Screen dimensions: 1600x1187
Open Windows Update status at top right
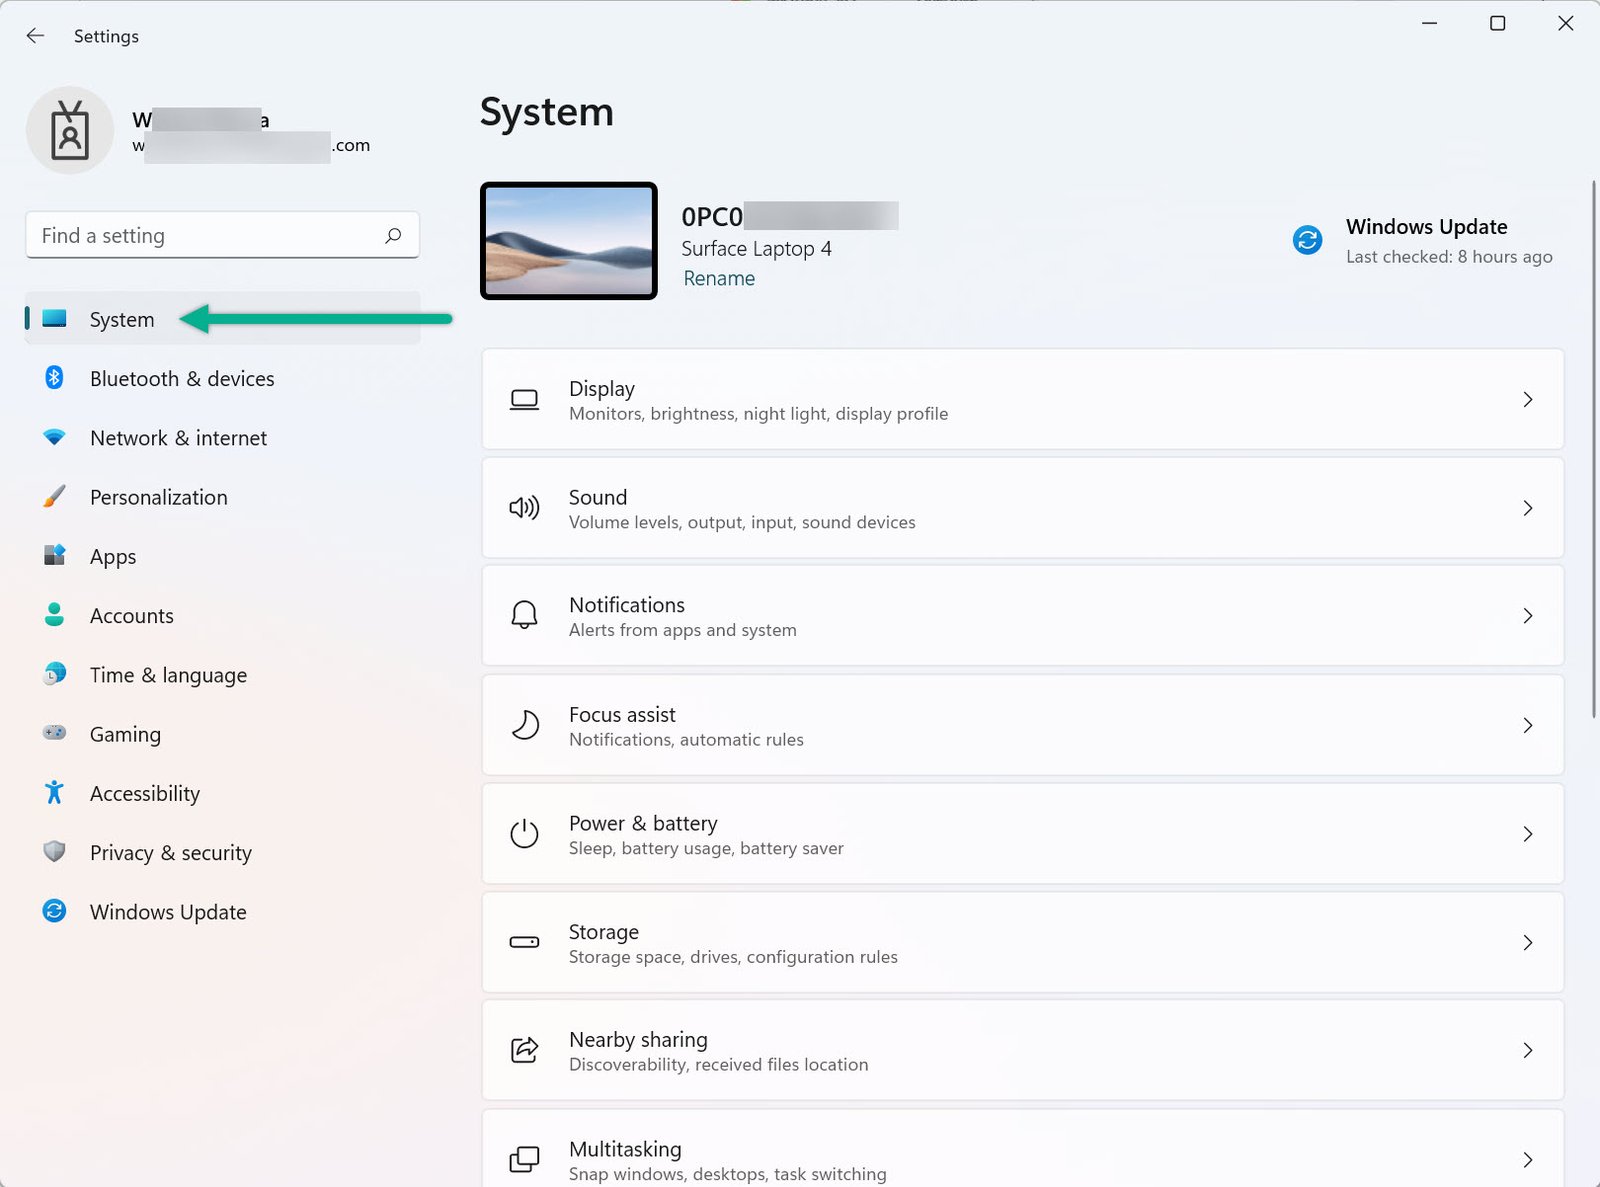[x=1423, y=240]
